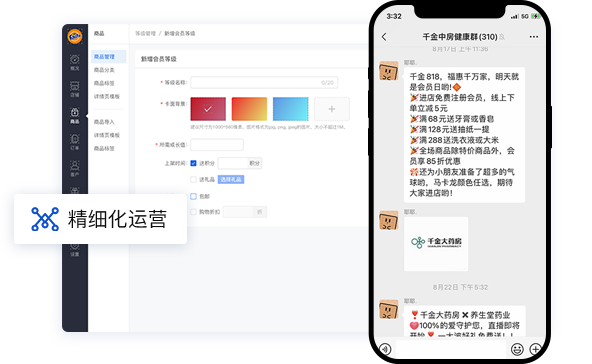Screen dimensions: 592x364
Task: Click the 选择礼品 button
Action: click(231, 179)
